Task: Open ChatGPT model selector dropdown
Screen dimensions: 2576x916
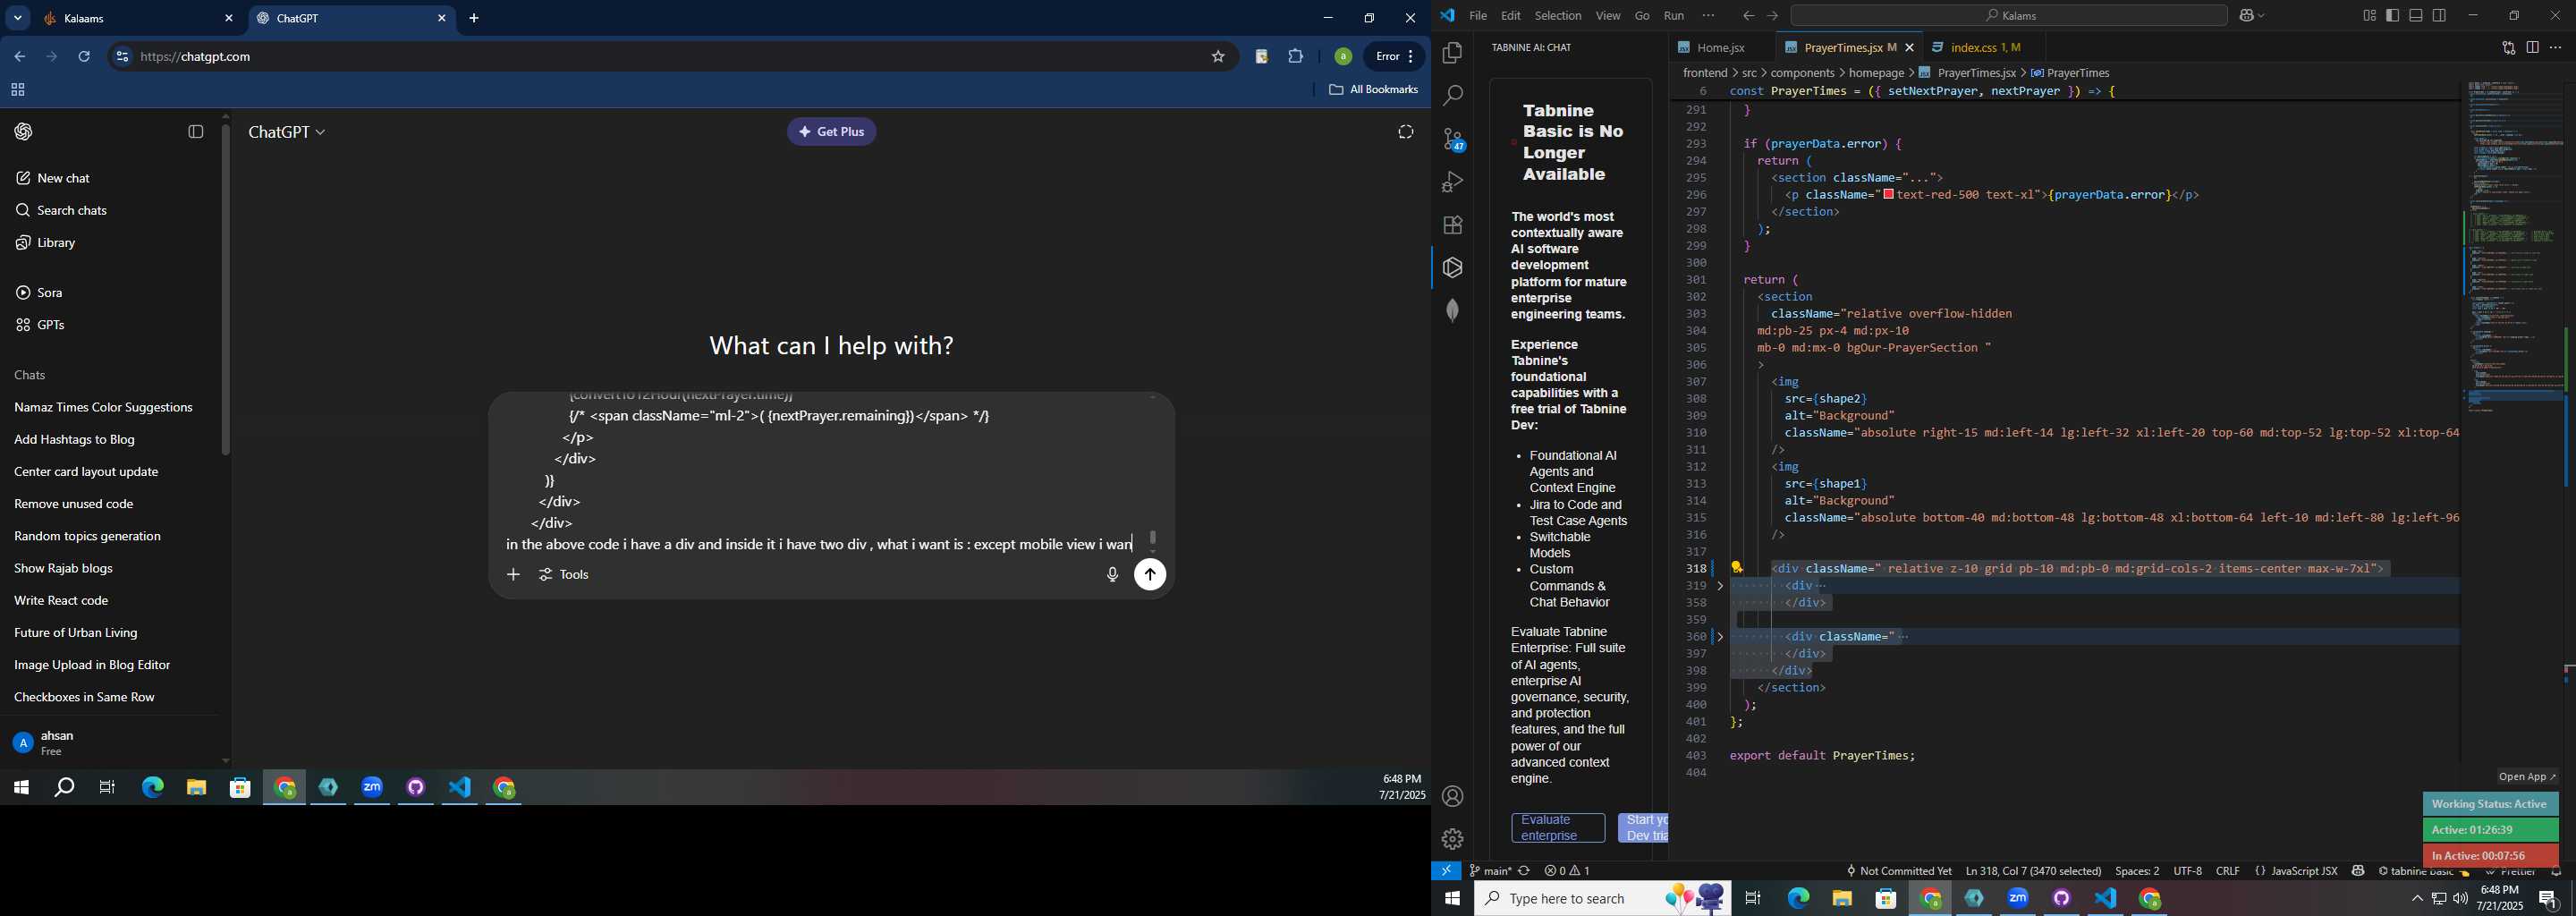Action: pyautogui.click(x=287, y=132)
